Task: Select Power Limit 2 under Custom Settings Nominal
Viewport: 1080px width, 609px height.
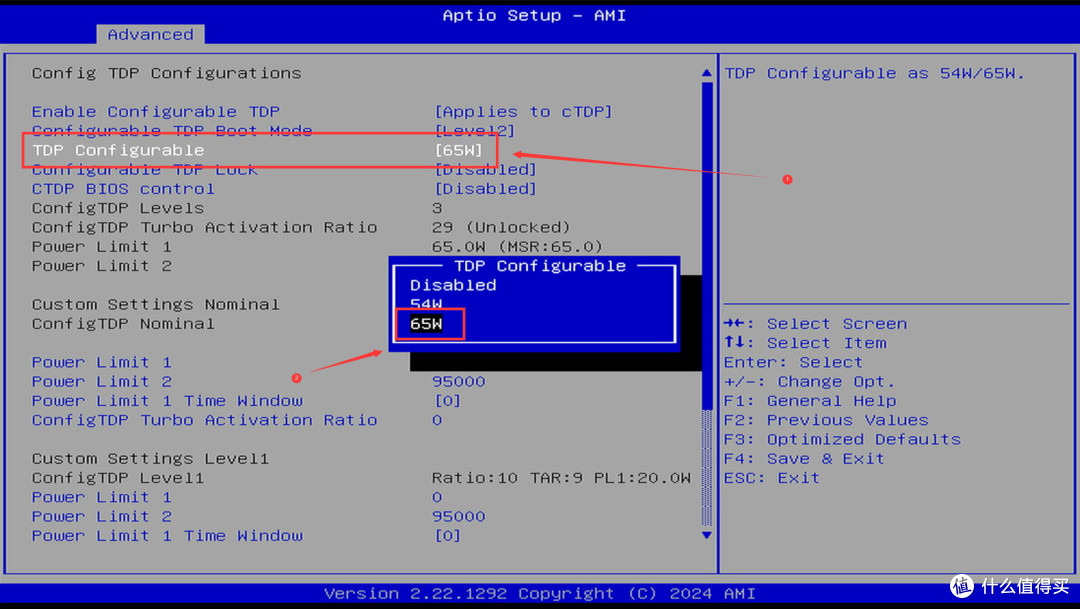Action: [x=101, y=382]
